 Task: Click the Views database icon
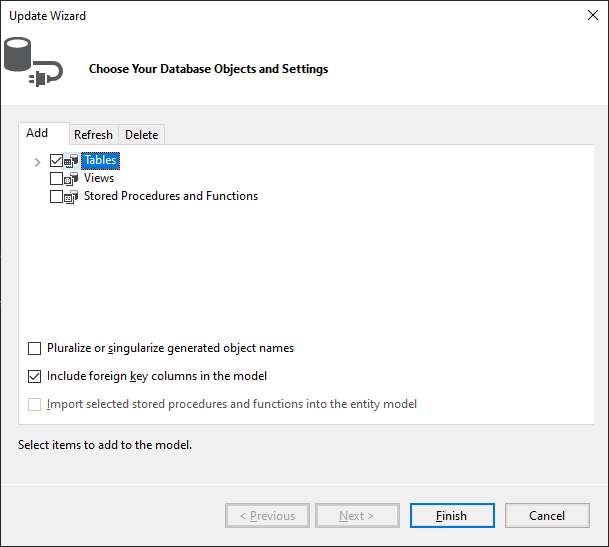click(x=71, y=179)
